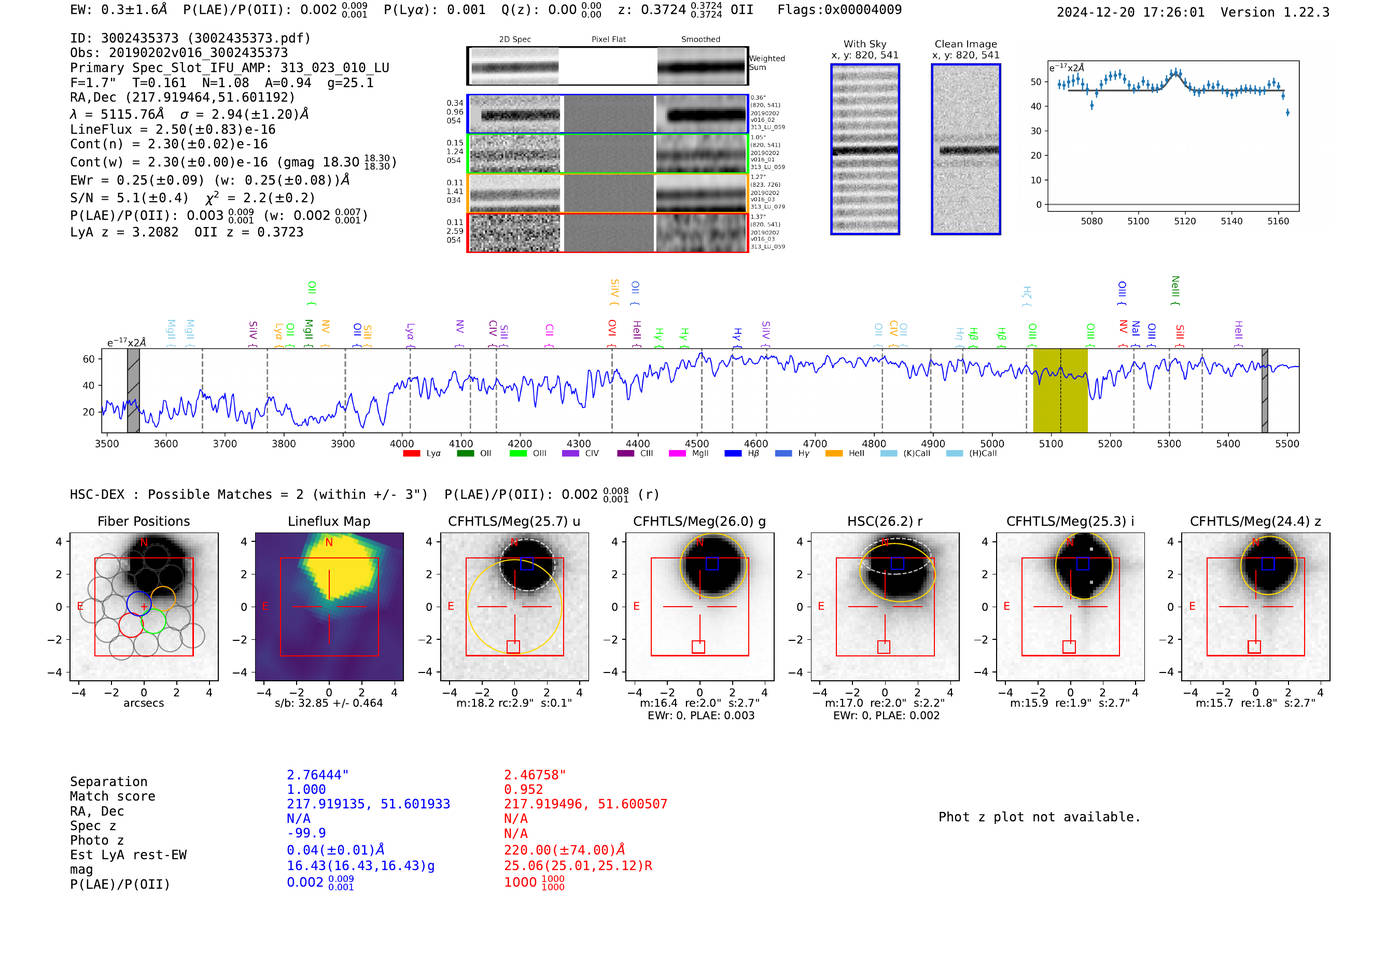
Task: Click the red Lyα legend swatch
Action: pos(411,454)
